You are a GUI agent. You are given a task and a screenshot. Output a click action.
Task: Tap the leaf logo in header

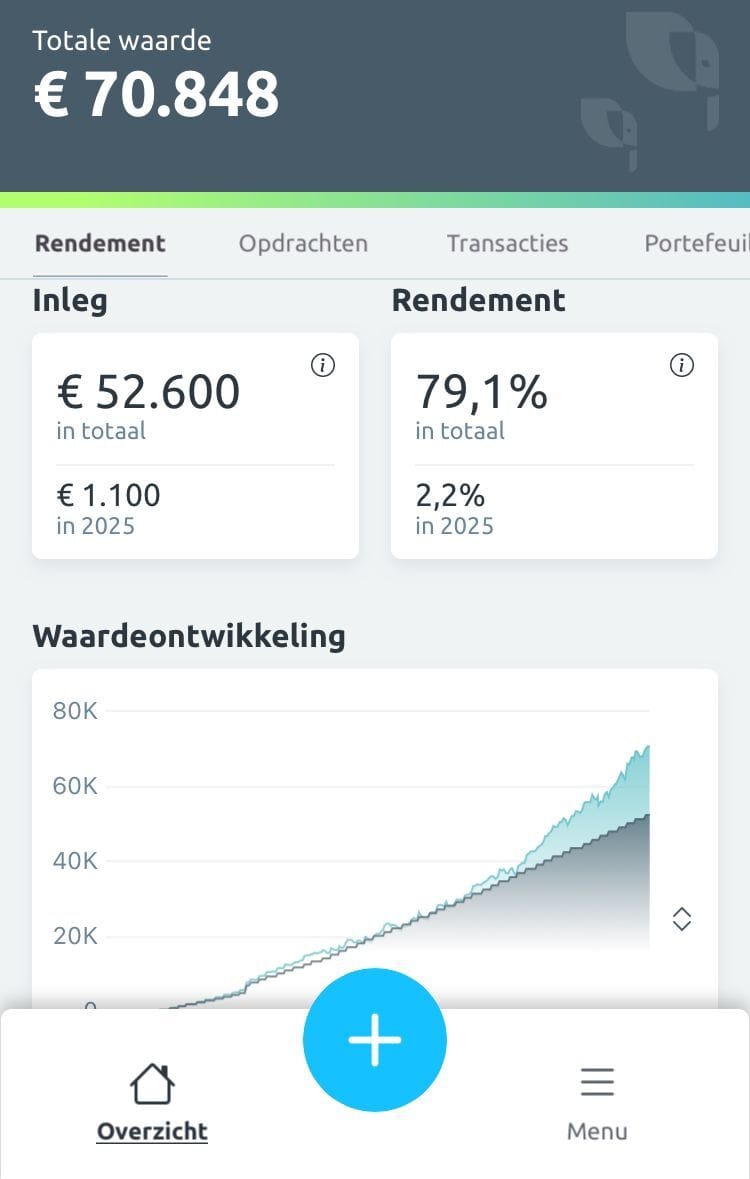tap(651, 83)
